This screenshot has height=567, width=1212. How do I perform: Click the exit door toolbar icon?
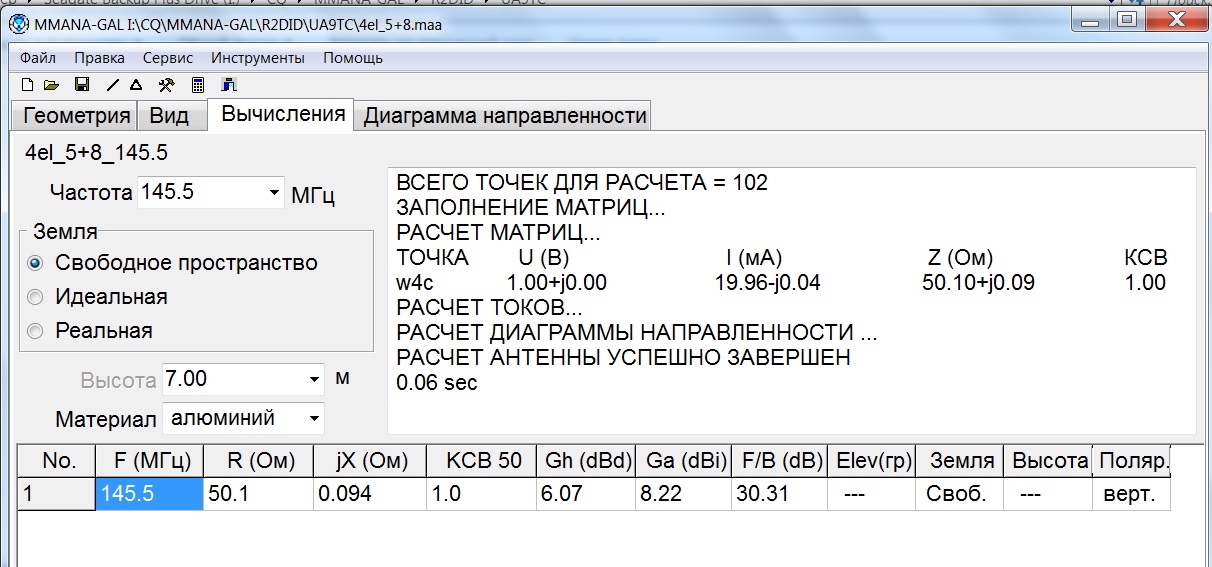(x=229, y=86)
